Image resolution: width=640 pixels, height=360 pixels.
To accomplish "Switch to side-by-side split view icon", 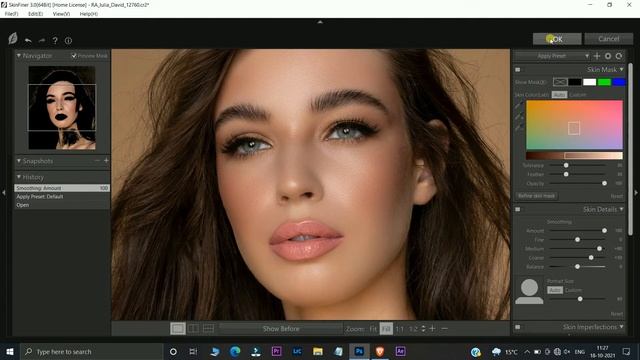I will click(x=193, y=329).
